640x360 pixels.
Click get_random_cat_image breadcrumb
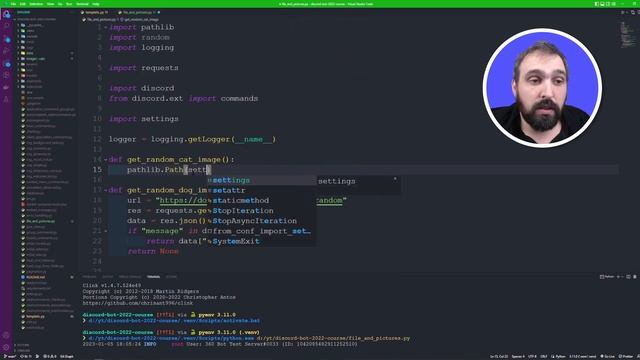click(x=140, y=19)
